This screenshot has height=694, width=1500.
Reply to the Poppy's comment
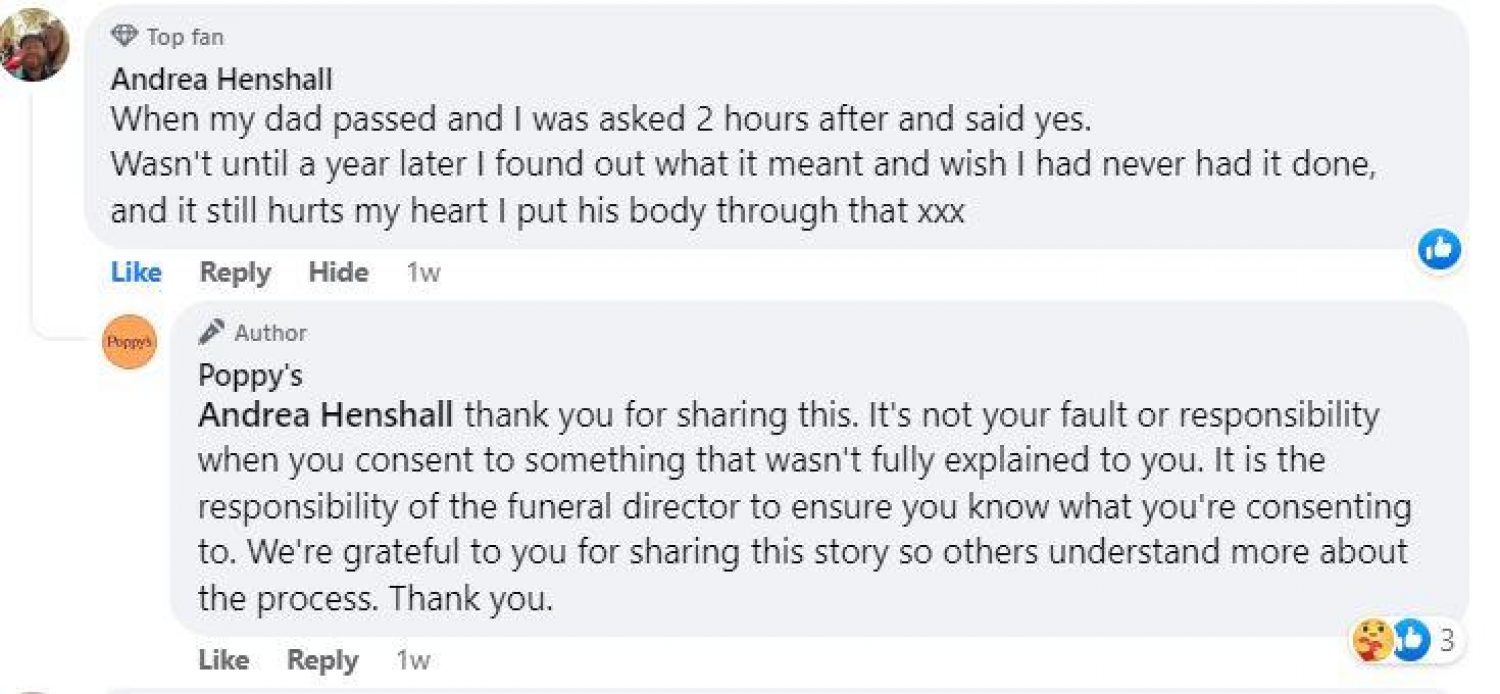(x=322, y=660)
